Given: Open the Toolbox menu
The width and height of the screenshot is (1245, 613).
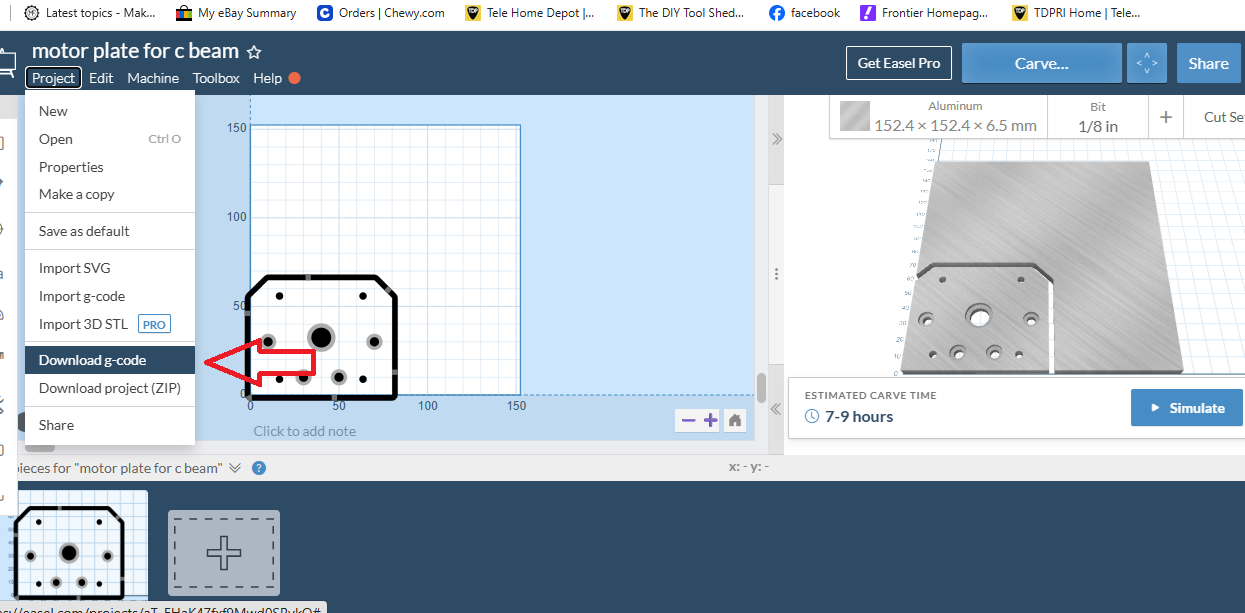Looking at the screenshot, I should [216, 78].
